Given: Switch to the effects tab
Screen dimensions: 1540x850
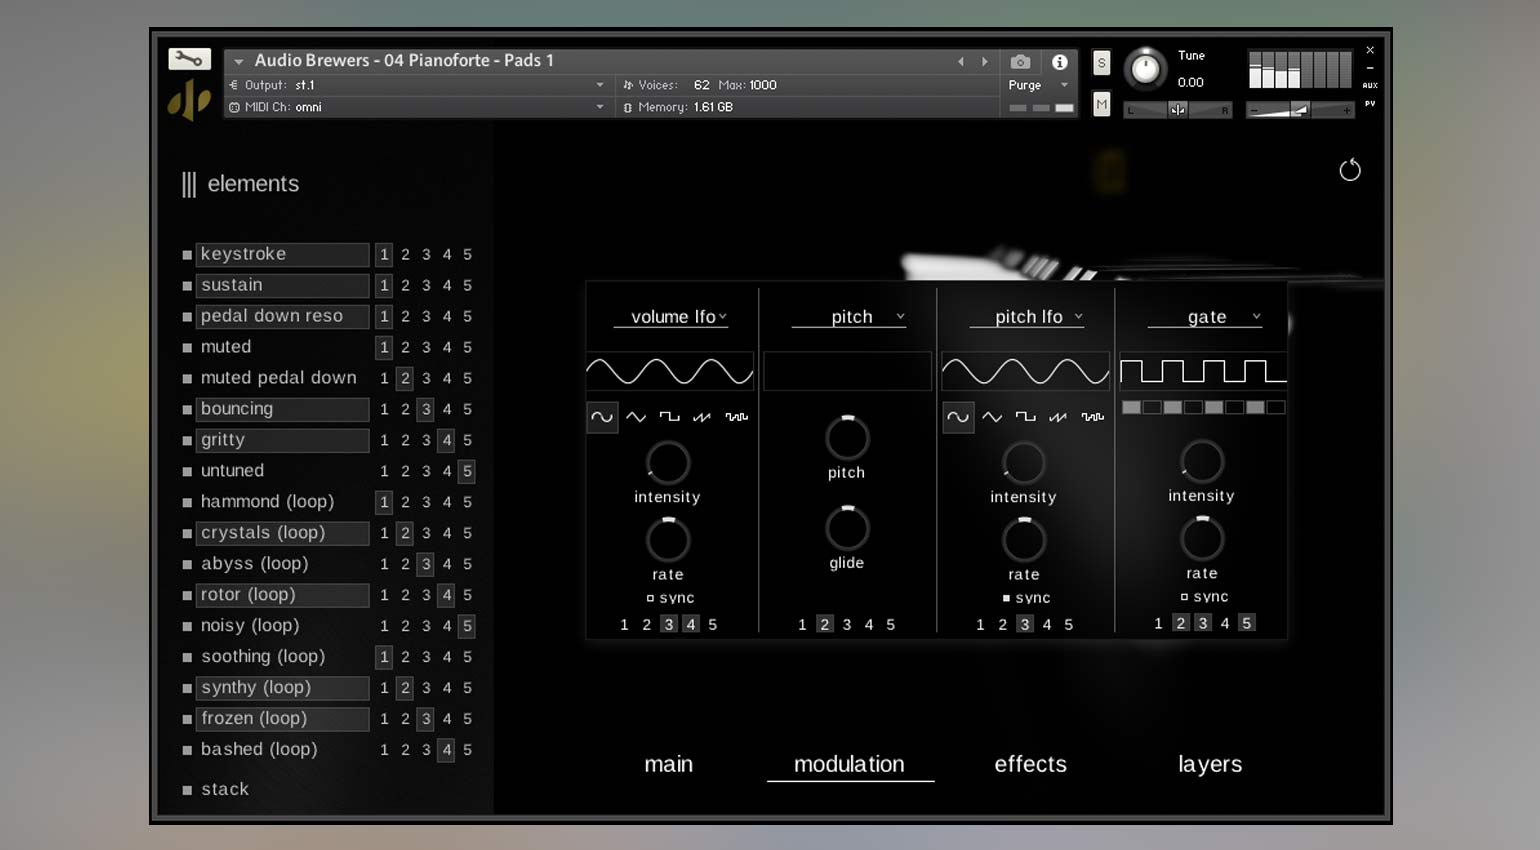Looking at the screenshot, I should point(1030,764).
